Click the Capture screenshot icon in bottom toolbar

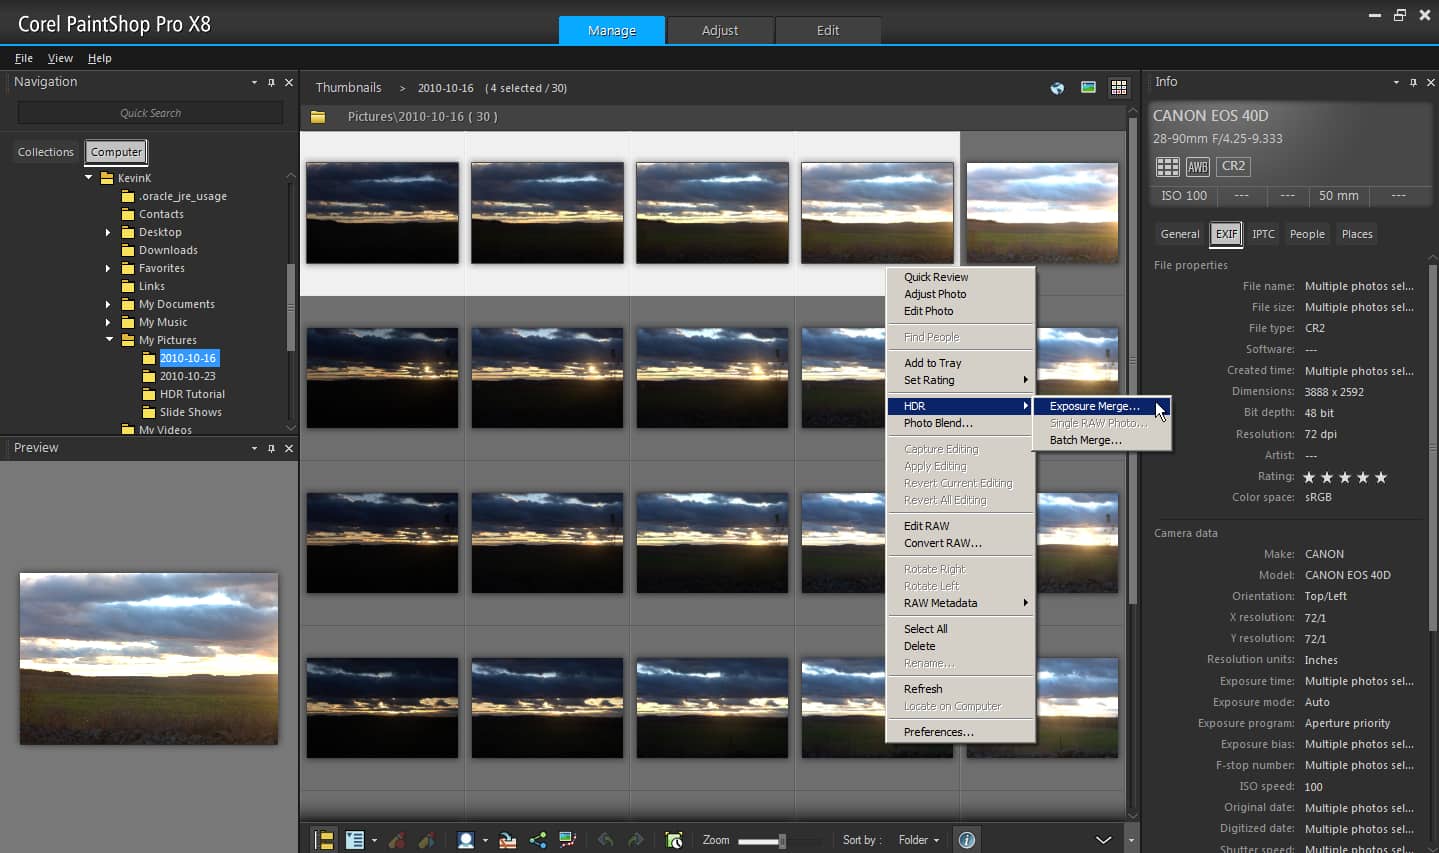[674, 840]
